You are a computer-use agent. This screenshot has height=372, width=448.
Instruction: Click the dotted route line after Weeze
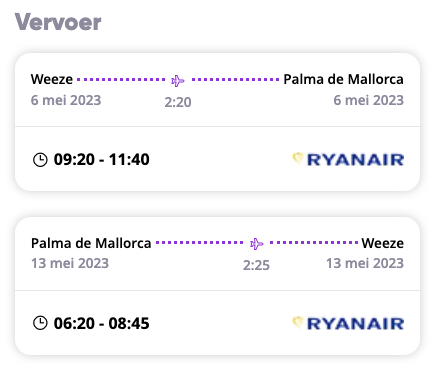pyautogui.click(x=121, y=80)
